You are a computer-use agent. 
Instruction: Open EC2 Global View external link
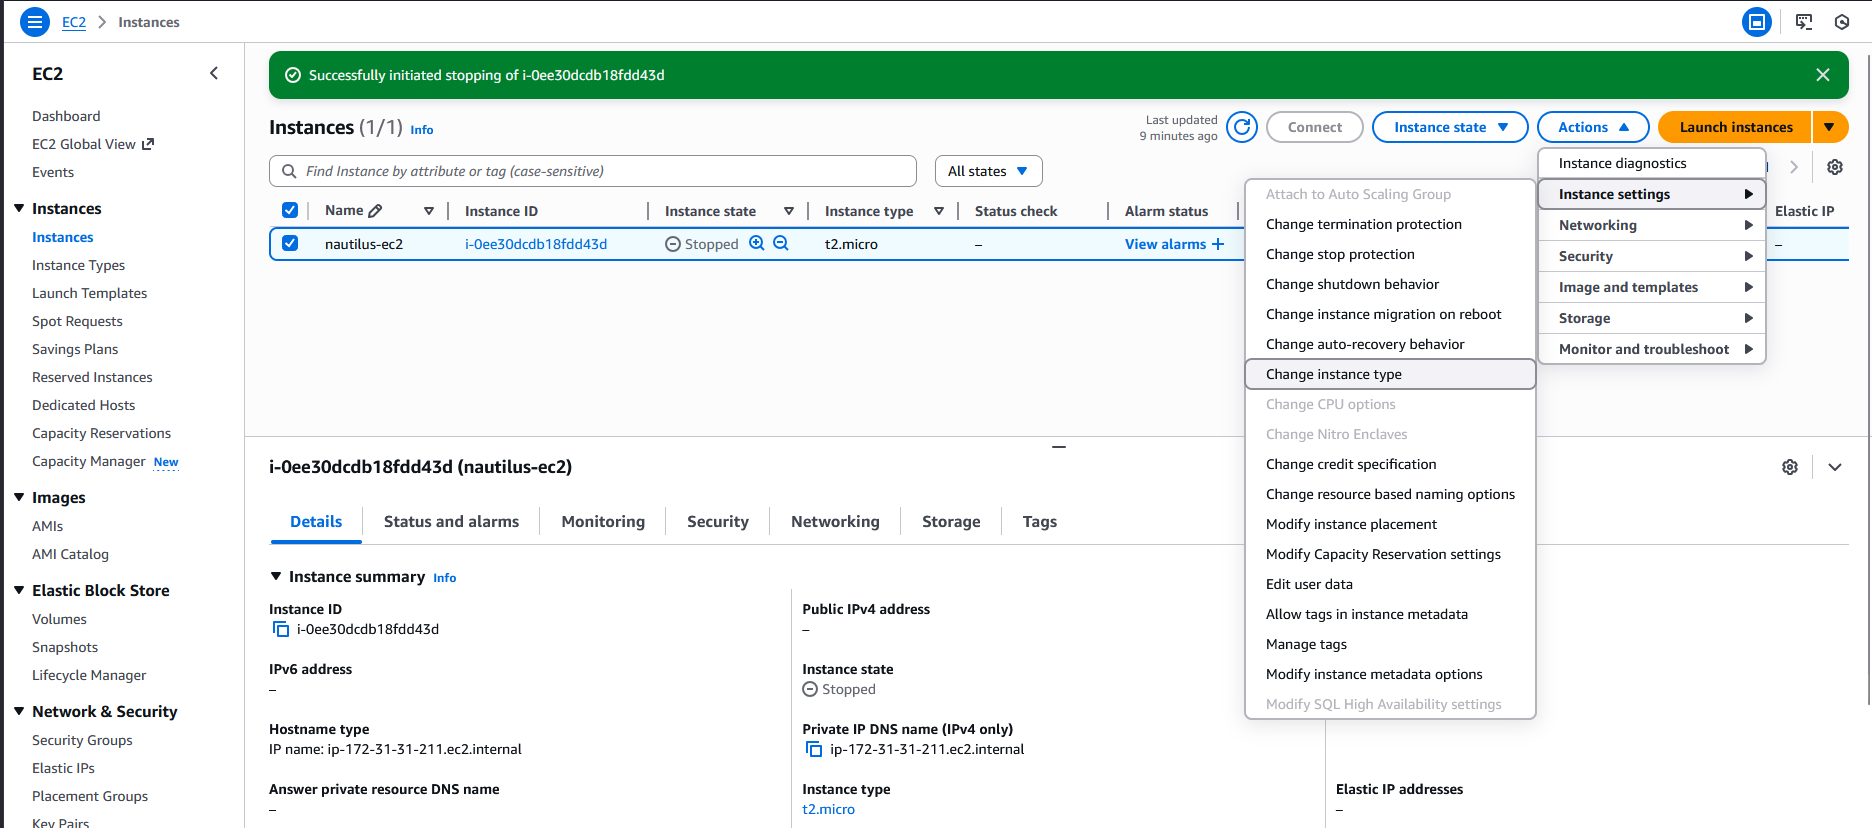coord(93,144)
